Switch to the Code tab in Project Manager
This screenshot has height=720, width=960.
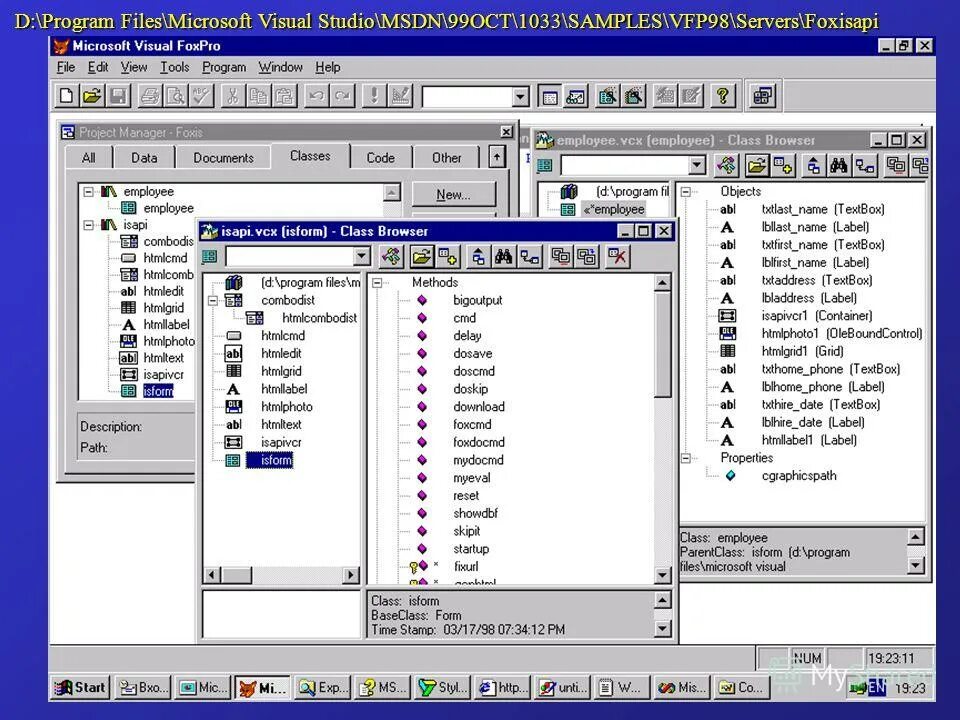(x=380, y=158)
